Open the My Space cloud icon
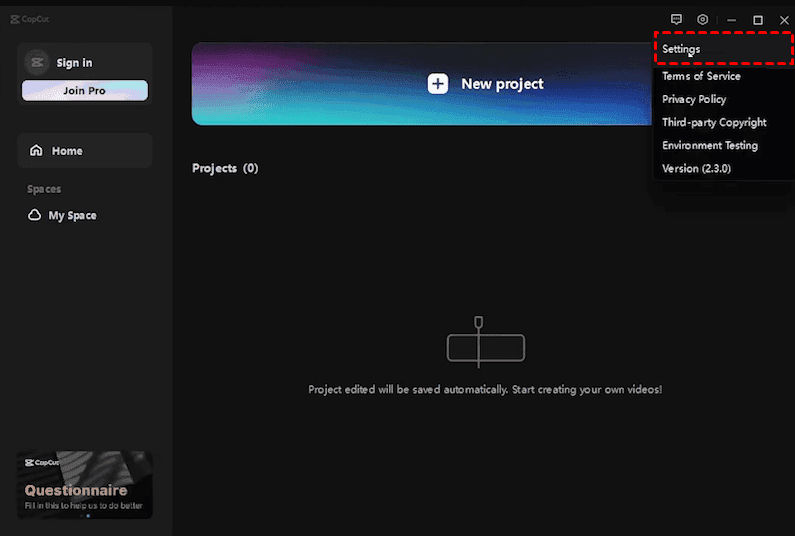The image size is (795, 536). tap(35, 216)
